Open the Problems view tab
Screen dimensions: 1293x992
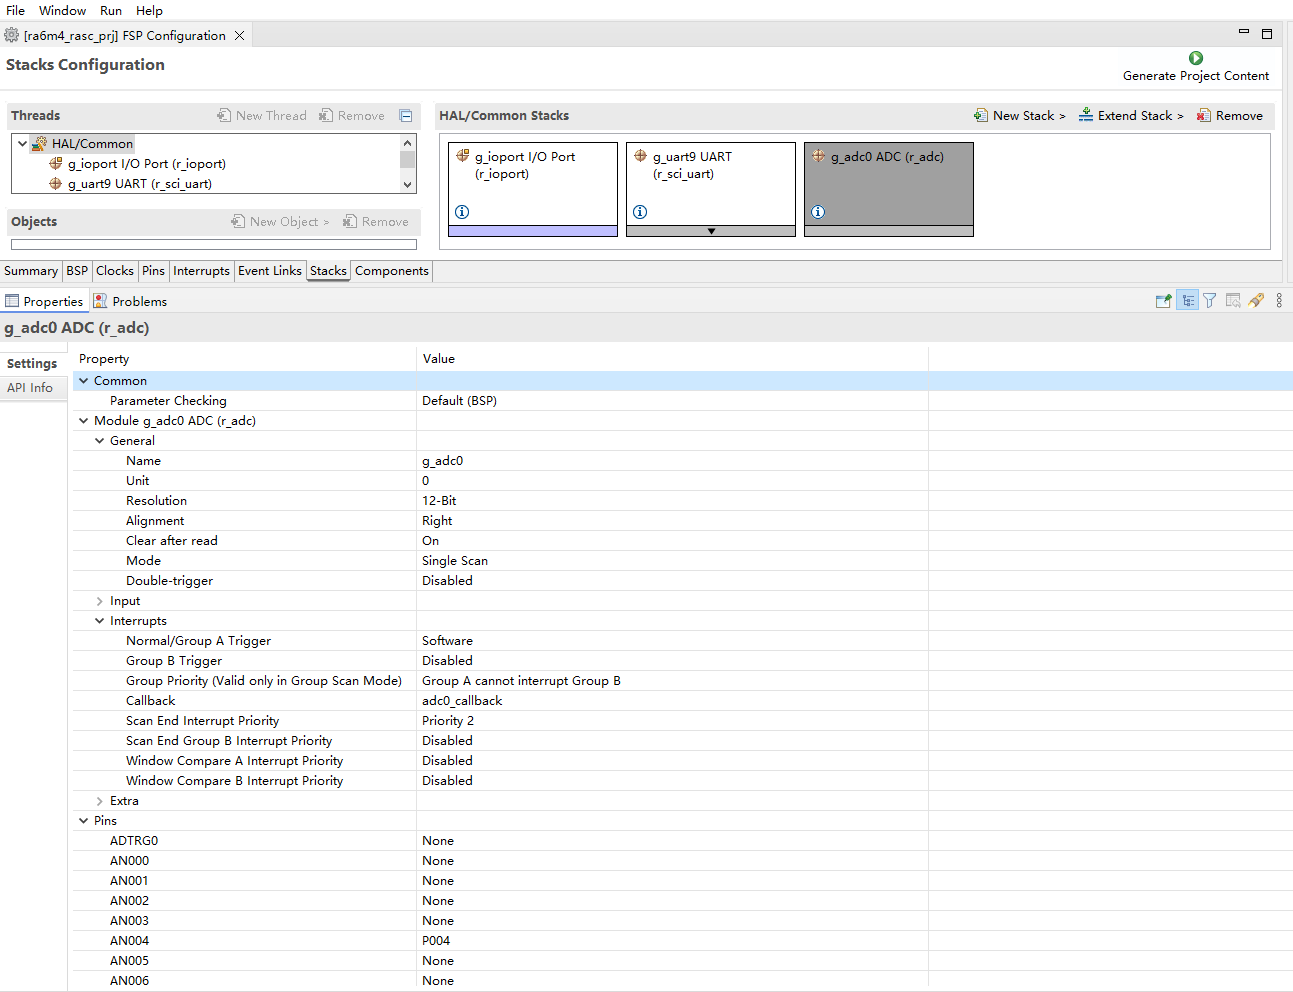[130, 301]
